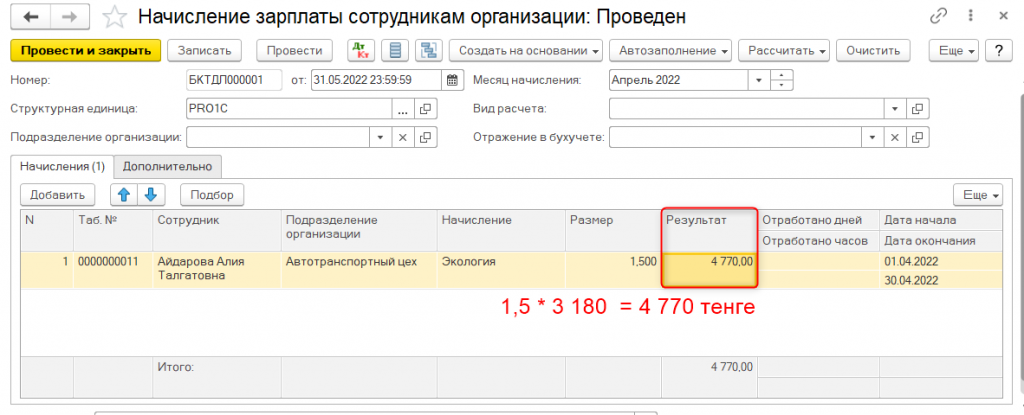
Task: Click the document report list icon
Action: click(x=395, y=50)
